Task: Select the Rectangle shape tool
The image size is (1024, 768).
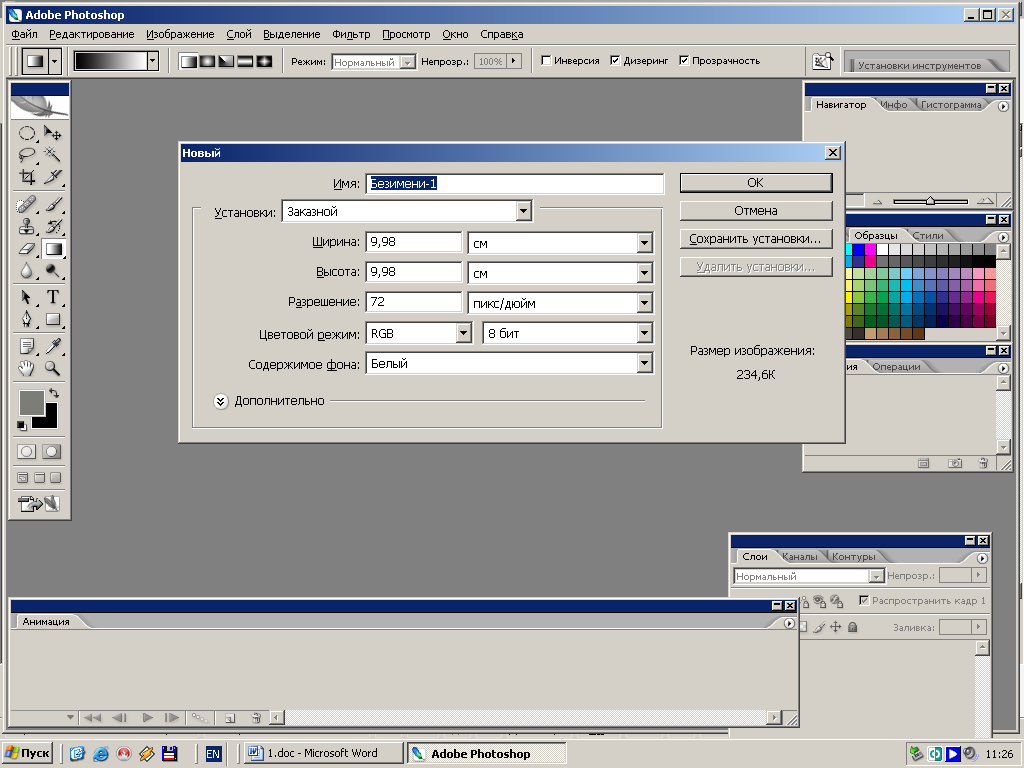Action: point(52,319)
